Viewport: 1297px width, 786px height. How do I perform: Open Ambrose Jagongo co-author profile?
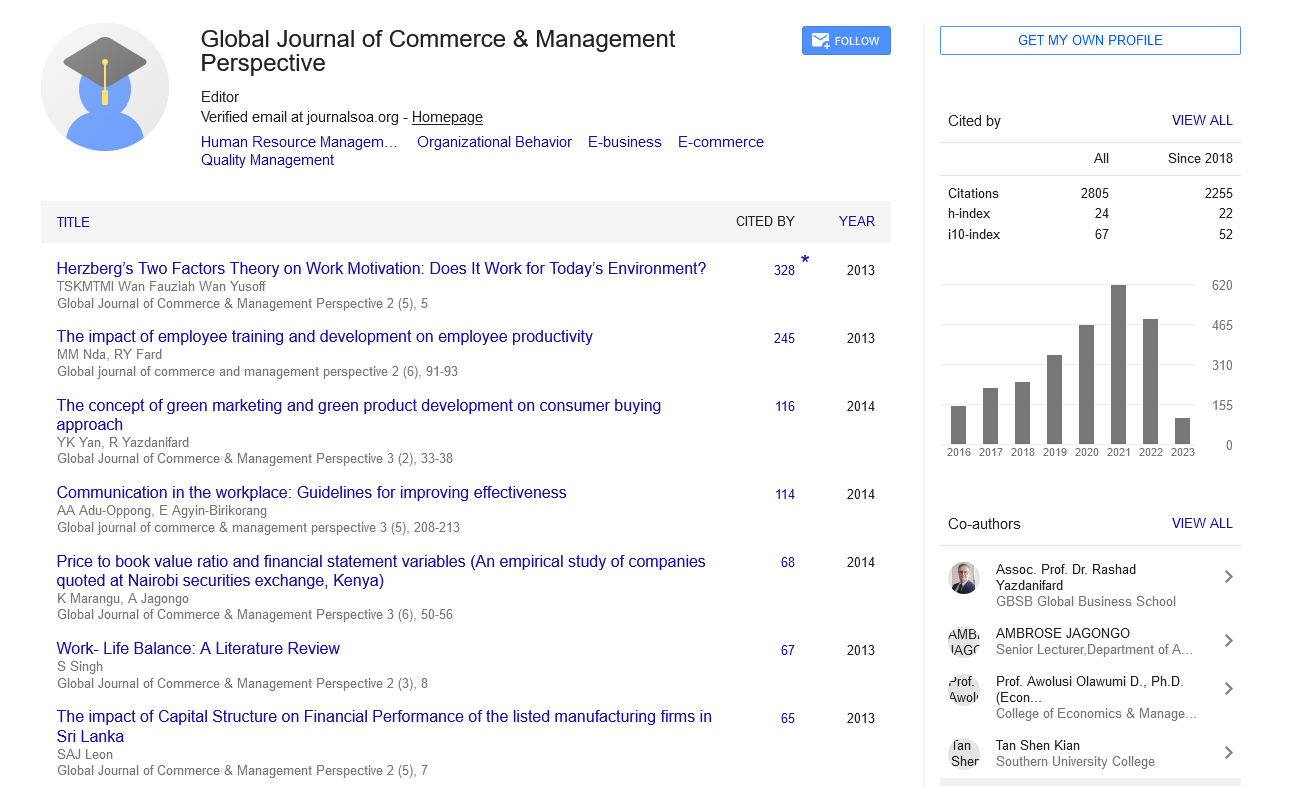(1063, 634)
